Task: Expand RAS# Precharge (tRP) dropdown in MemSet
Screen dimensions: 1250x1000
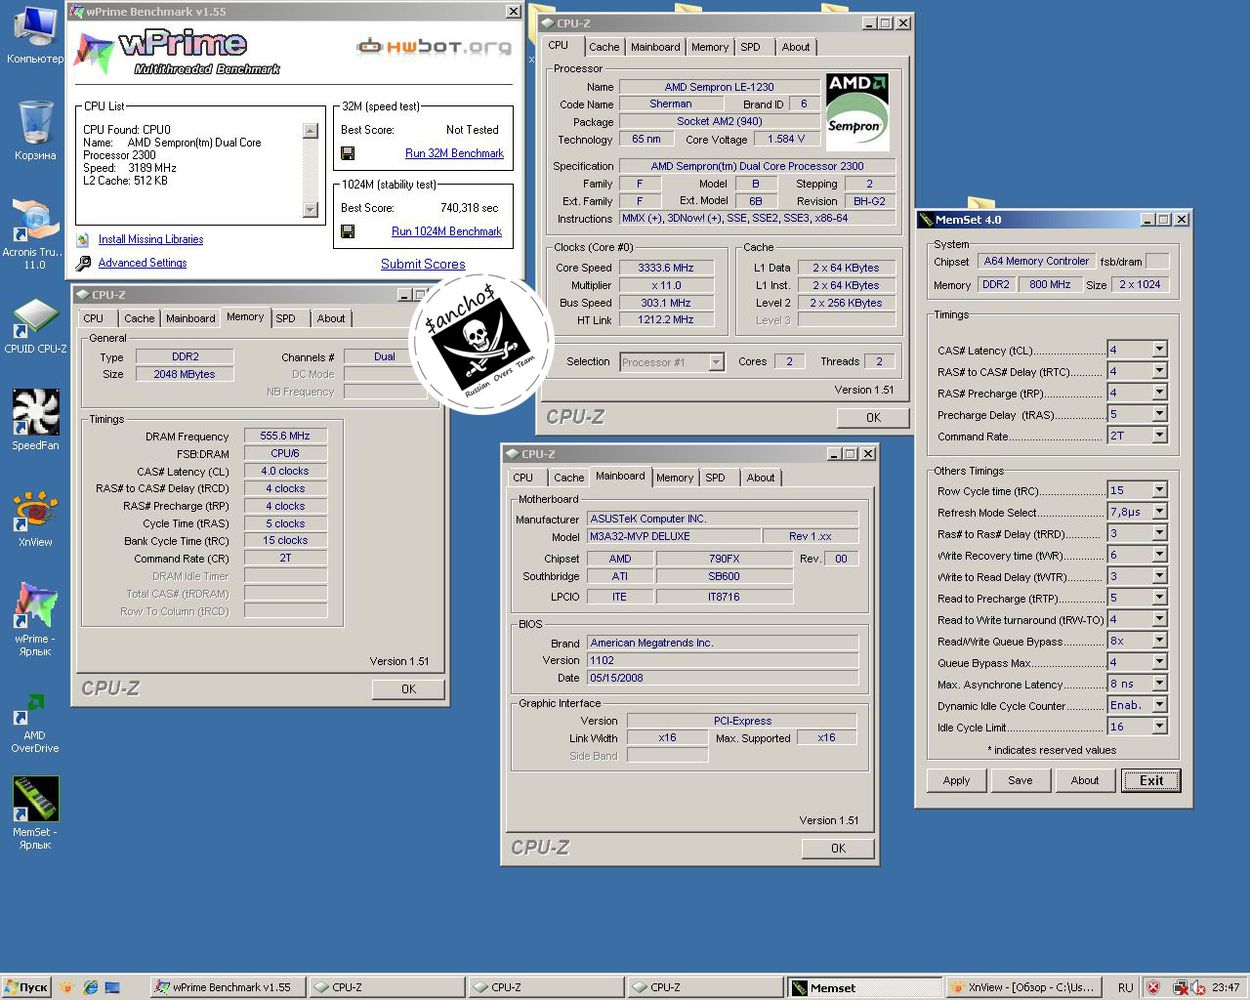Action: pos(1159,393)
